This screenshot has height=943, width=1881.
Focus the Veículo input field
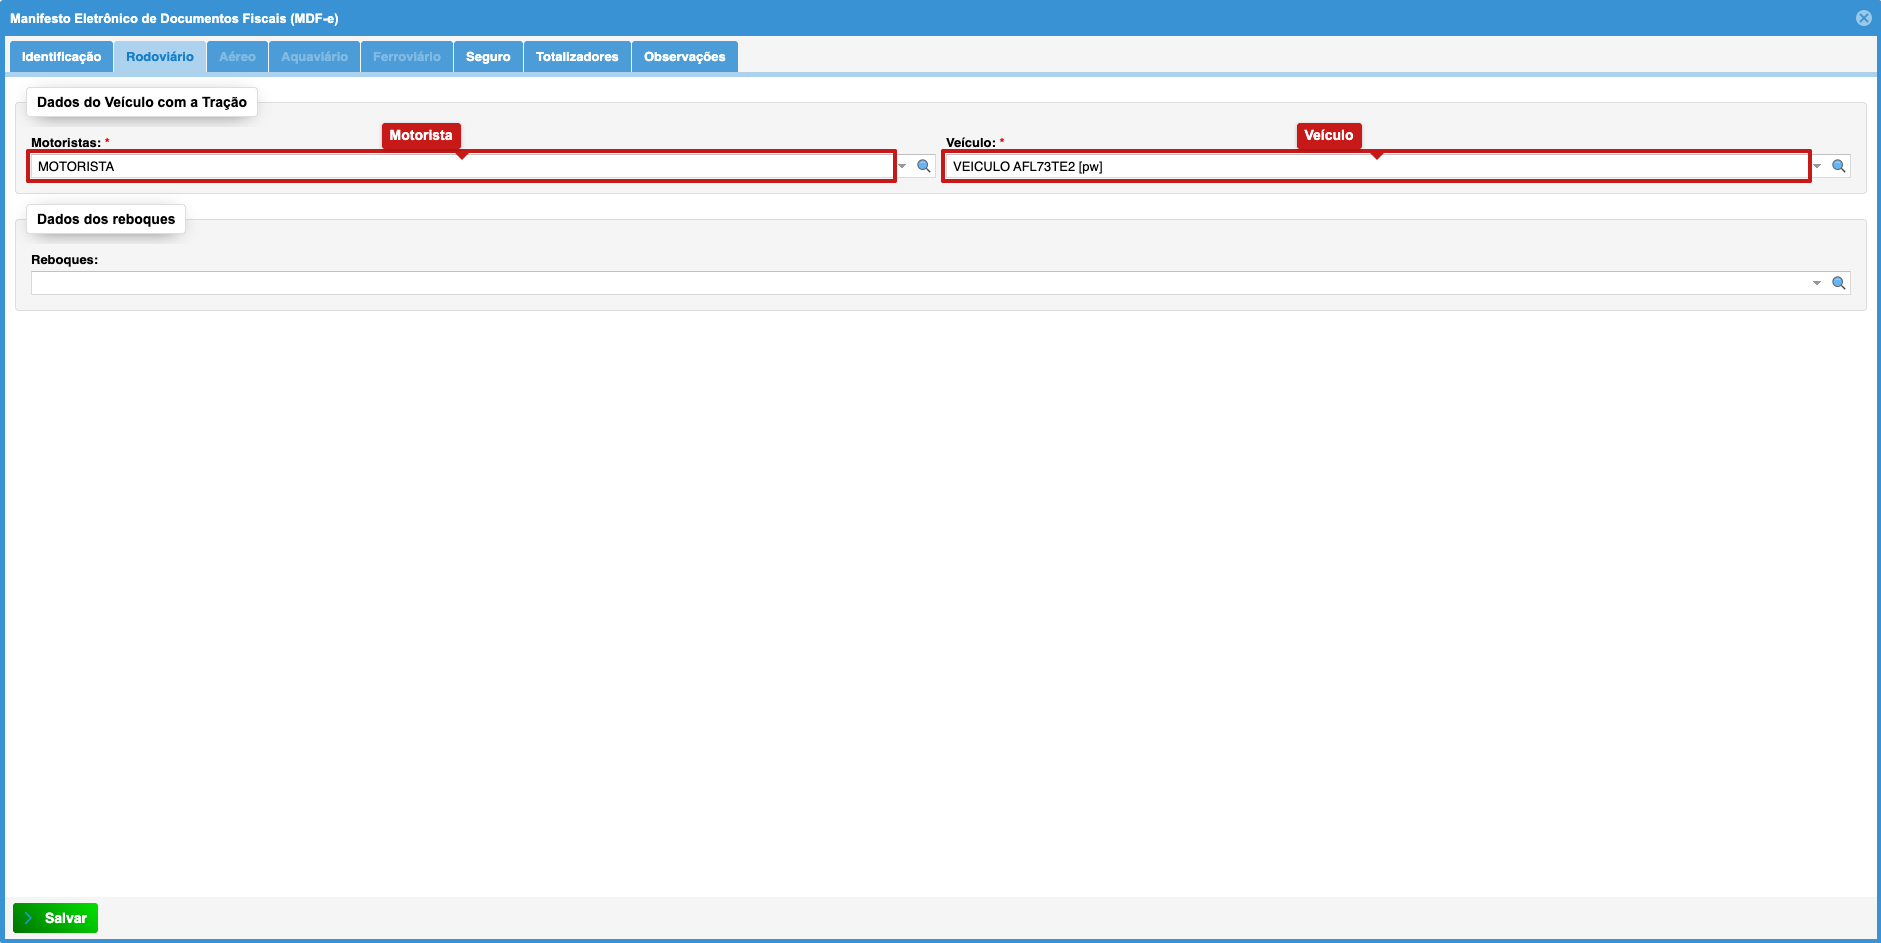tap(1376, 166)
